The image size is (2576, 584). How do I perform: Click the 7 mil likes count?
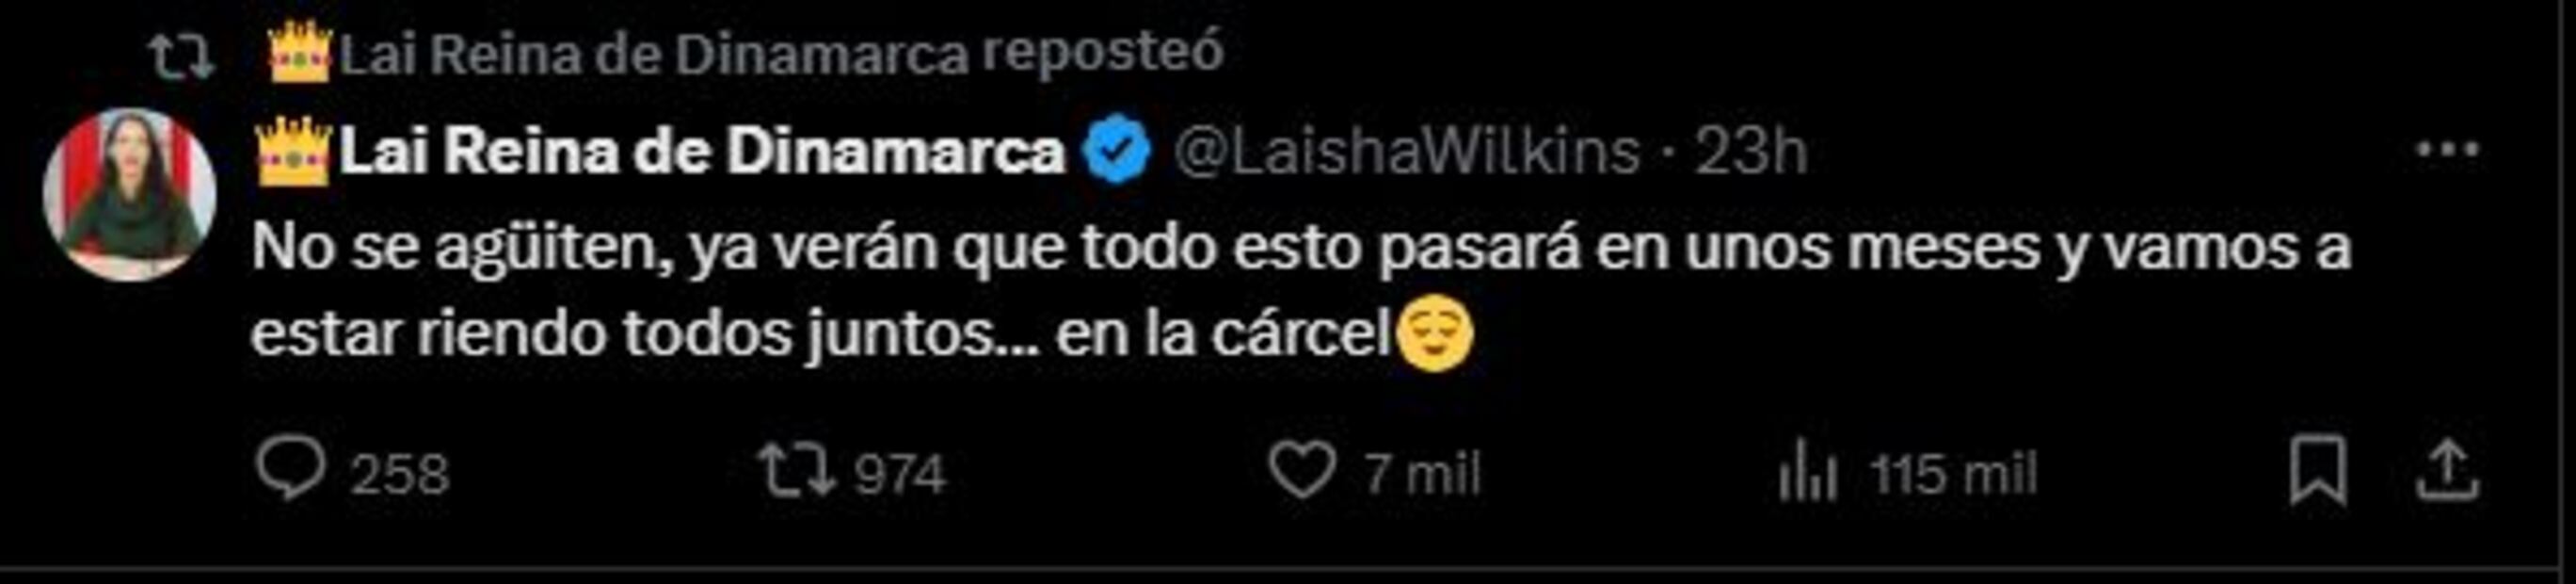coord(1423,473)
